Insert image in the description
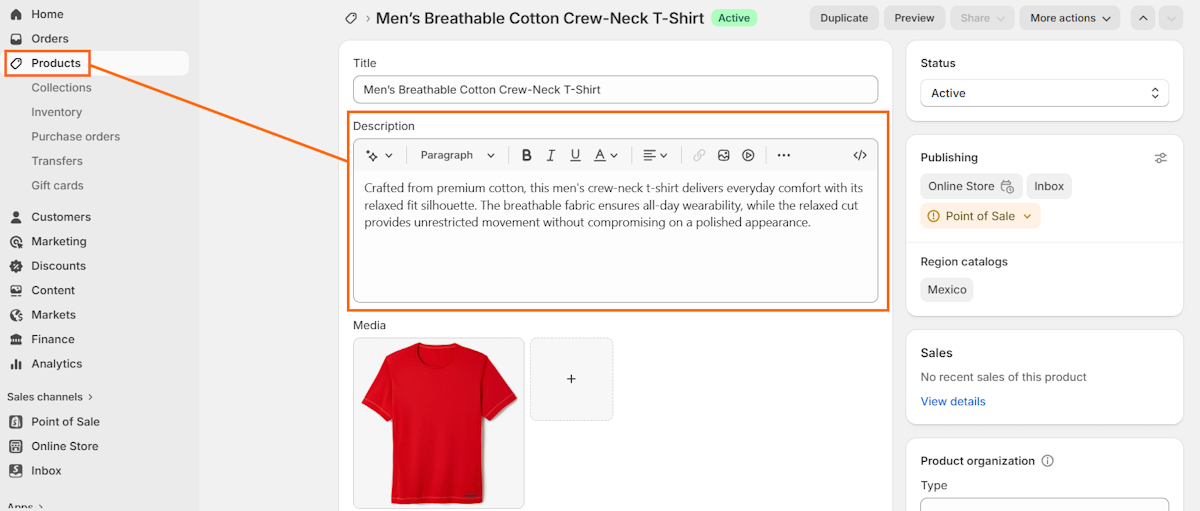This screenshot has width=1200, height=511. tap(724, 155)
